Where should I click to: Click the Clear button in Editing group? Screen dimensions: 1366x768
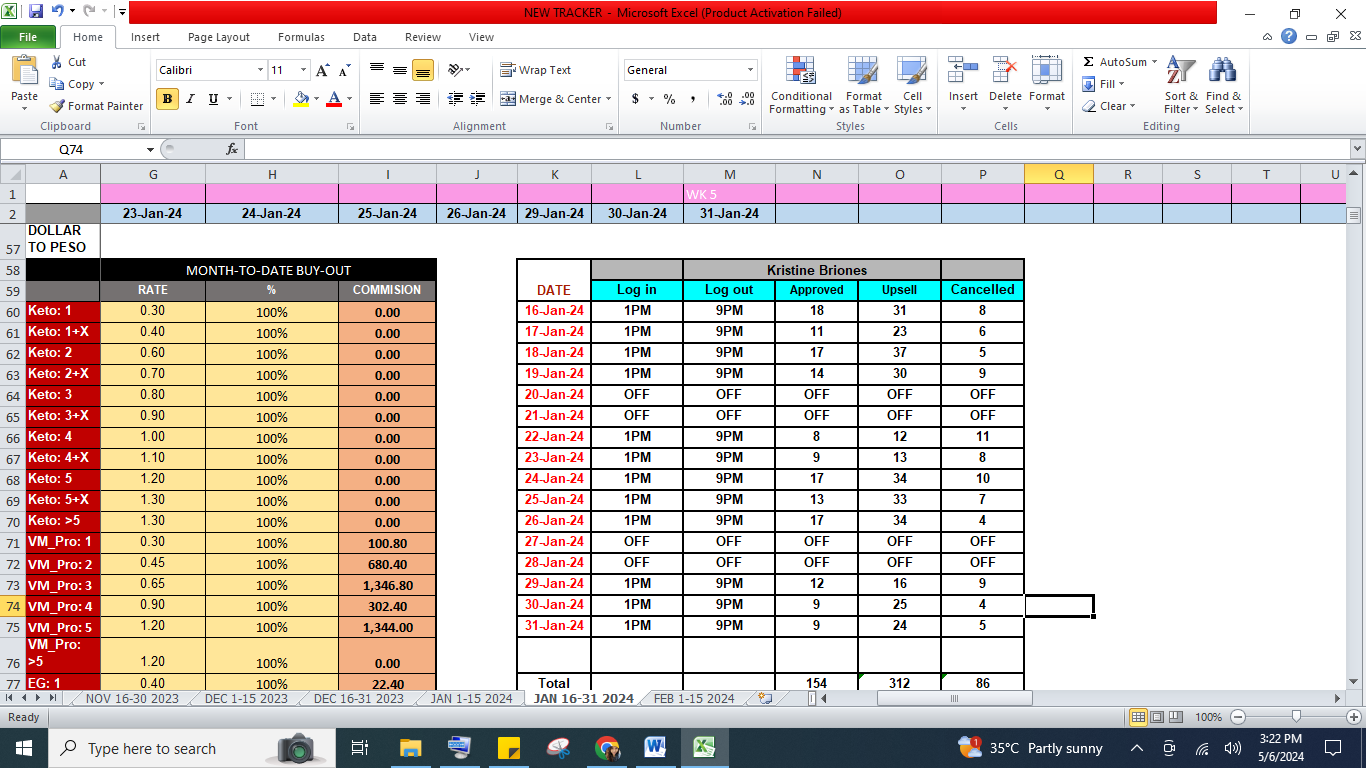point(1108,106)
